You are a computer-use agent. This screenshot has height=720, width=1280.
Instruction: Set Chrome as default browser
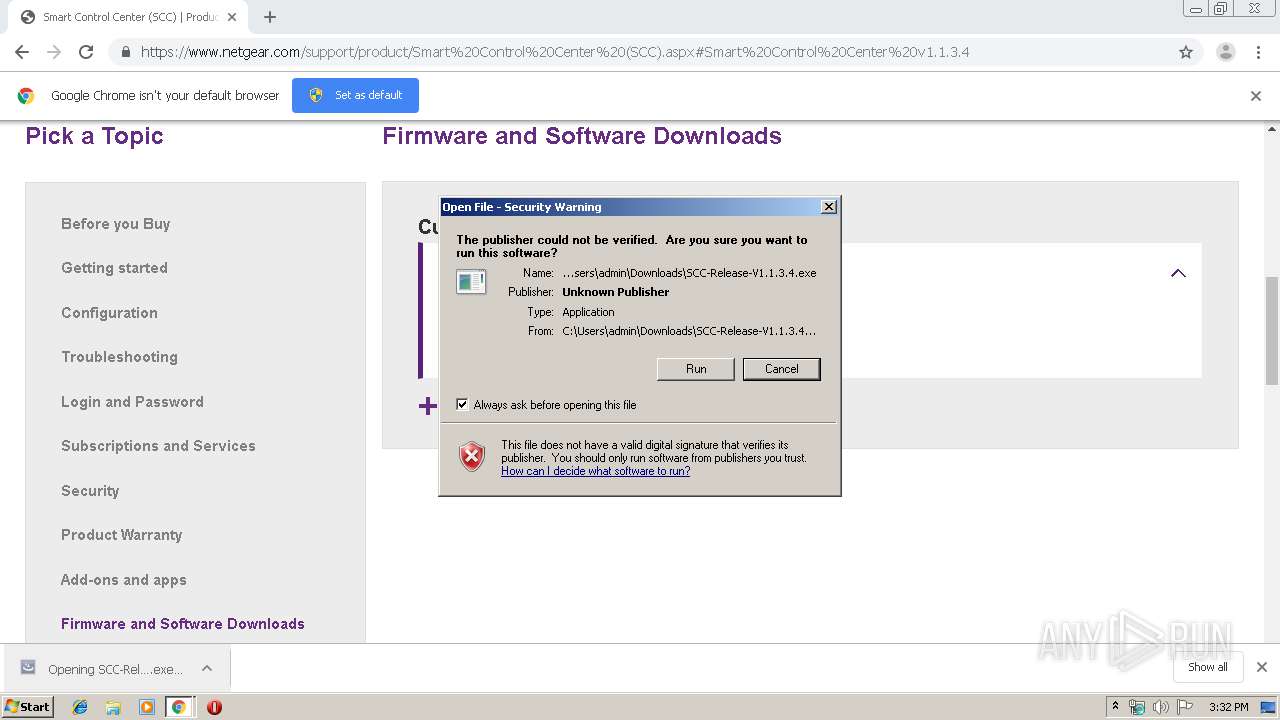tap(355, 95)
